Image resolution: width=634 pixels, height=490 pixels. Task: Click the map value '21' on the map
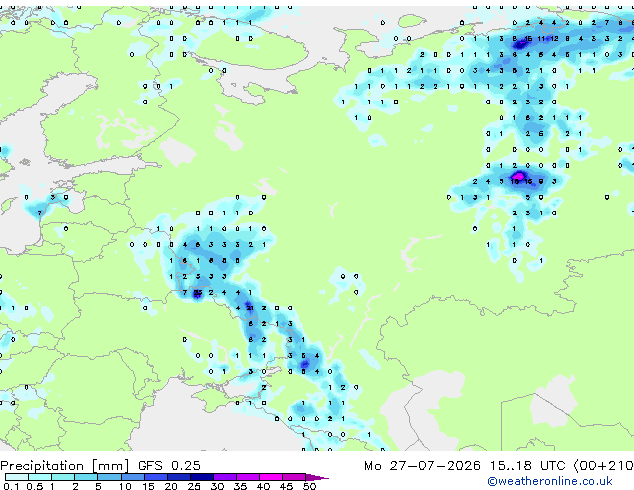250,308
